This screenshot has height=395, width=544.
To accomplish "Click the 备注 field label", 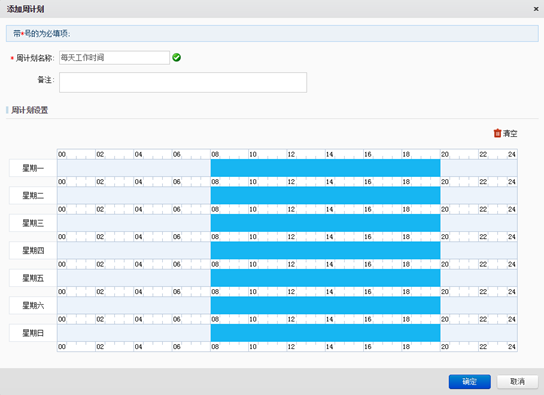I will pyautogui.click(x=46, y=80).
